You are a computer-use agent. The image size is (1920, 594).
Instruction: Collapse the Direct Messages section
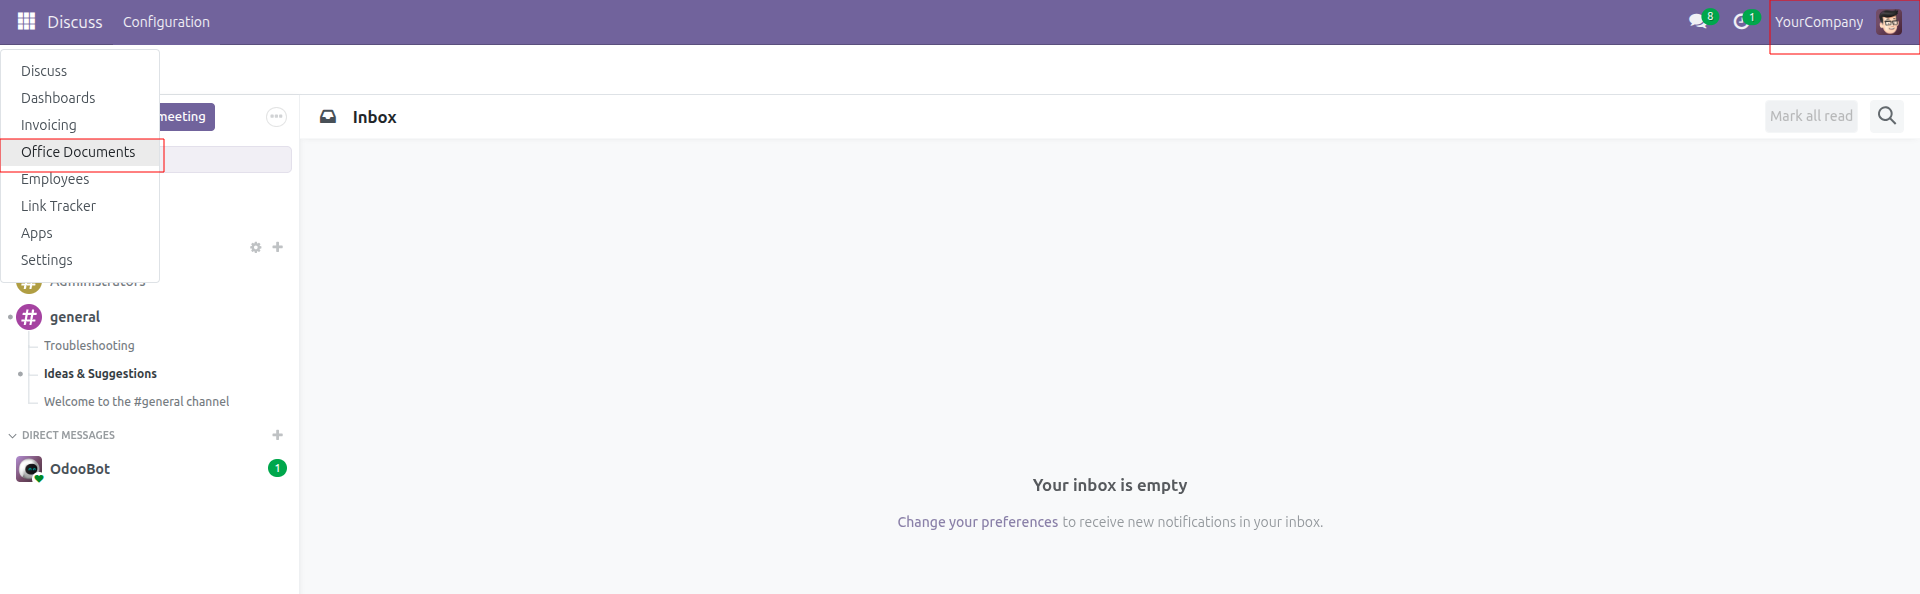pyautogui.click(x=13, y=435)
